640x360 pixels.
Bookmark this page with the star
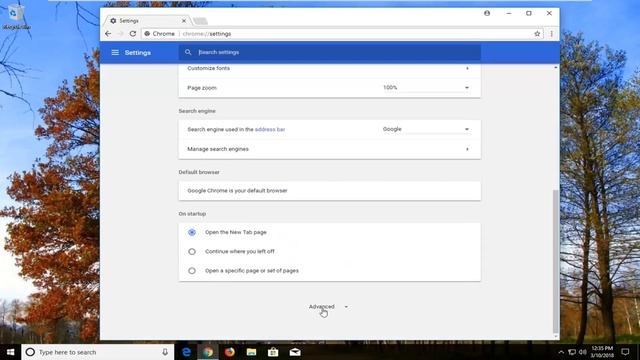tap(537, 34)
